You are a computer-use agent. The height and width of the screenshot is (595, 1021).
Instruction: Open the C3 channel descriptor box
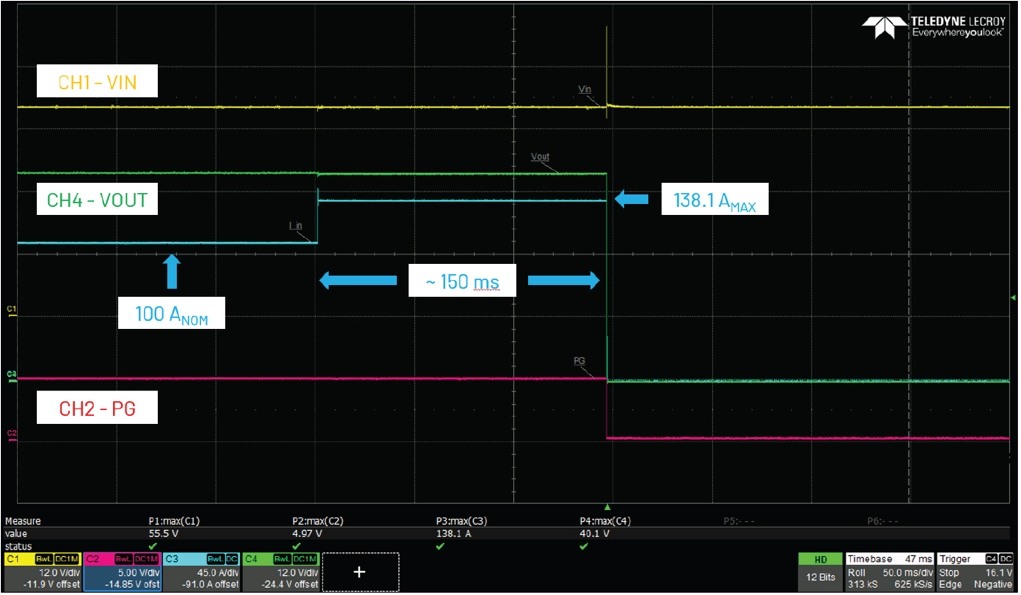[x=201, y=571]
